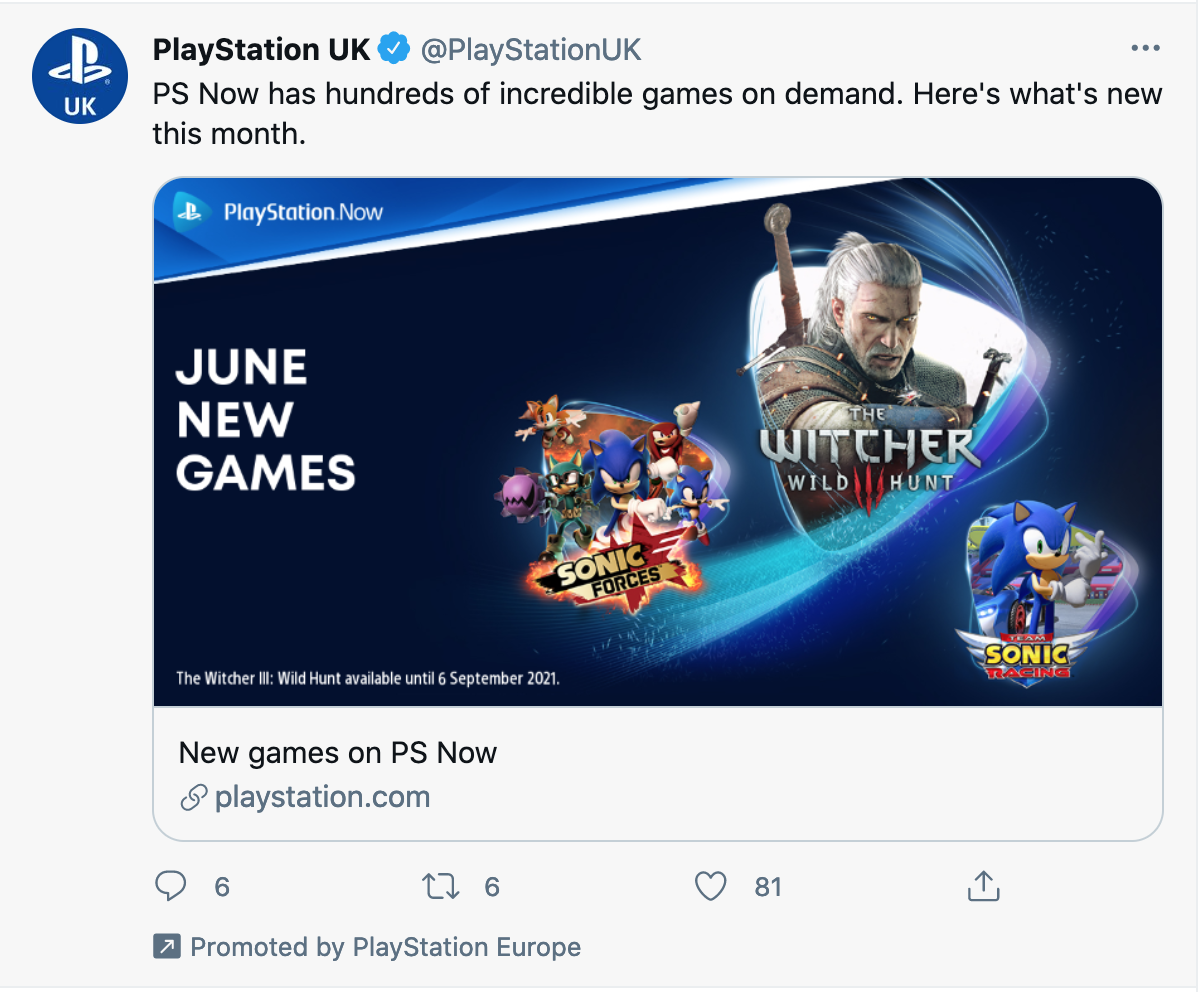This screenshot has height=992, width=1198.
Task: Select the PlayStation UK profile avatar
Action: click(80, 75)
